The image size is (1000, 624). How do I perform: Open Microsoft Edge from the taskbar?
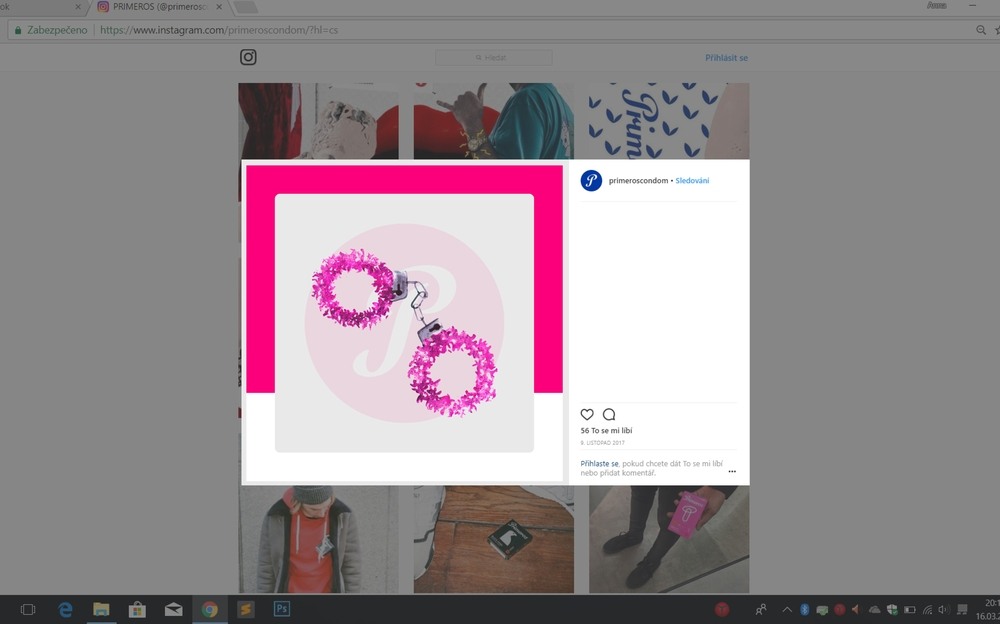(65, 609)
